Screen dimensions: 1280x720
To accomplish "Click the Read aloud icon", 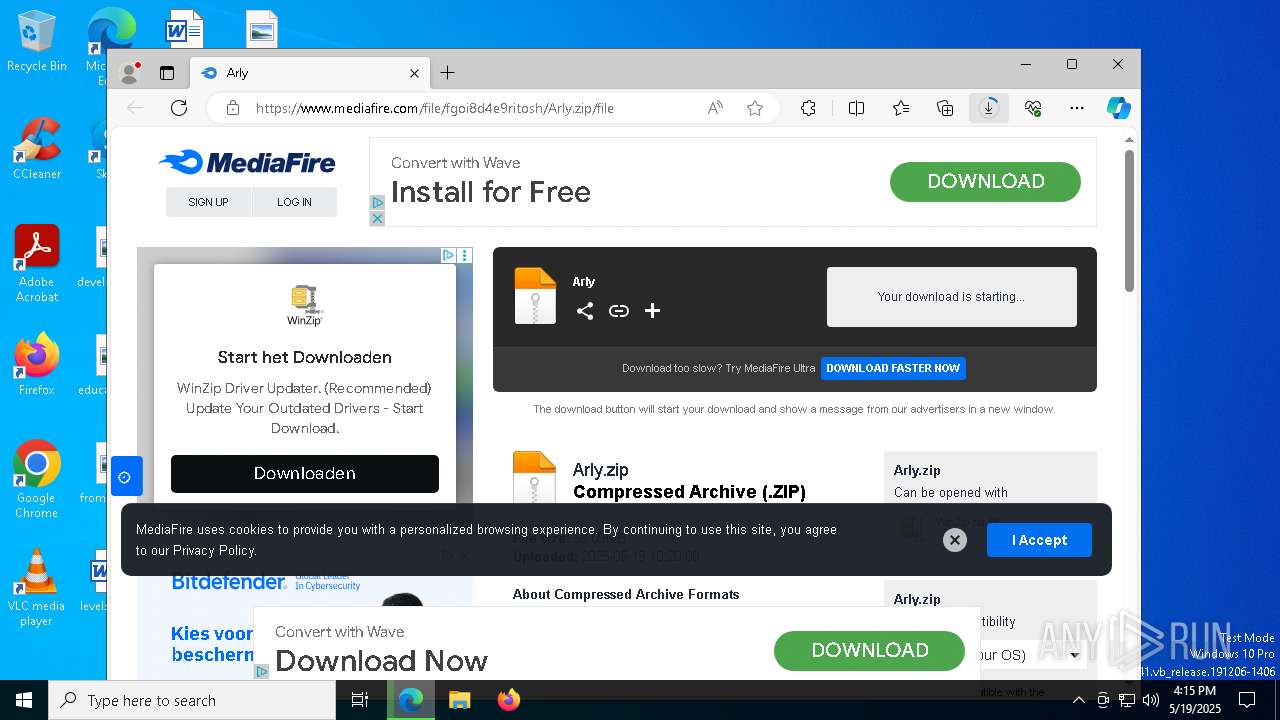I will pyautogui.click(x=715, y=108).
